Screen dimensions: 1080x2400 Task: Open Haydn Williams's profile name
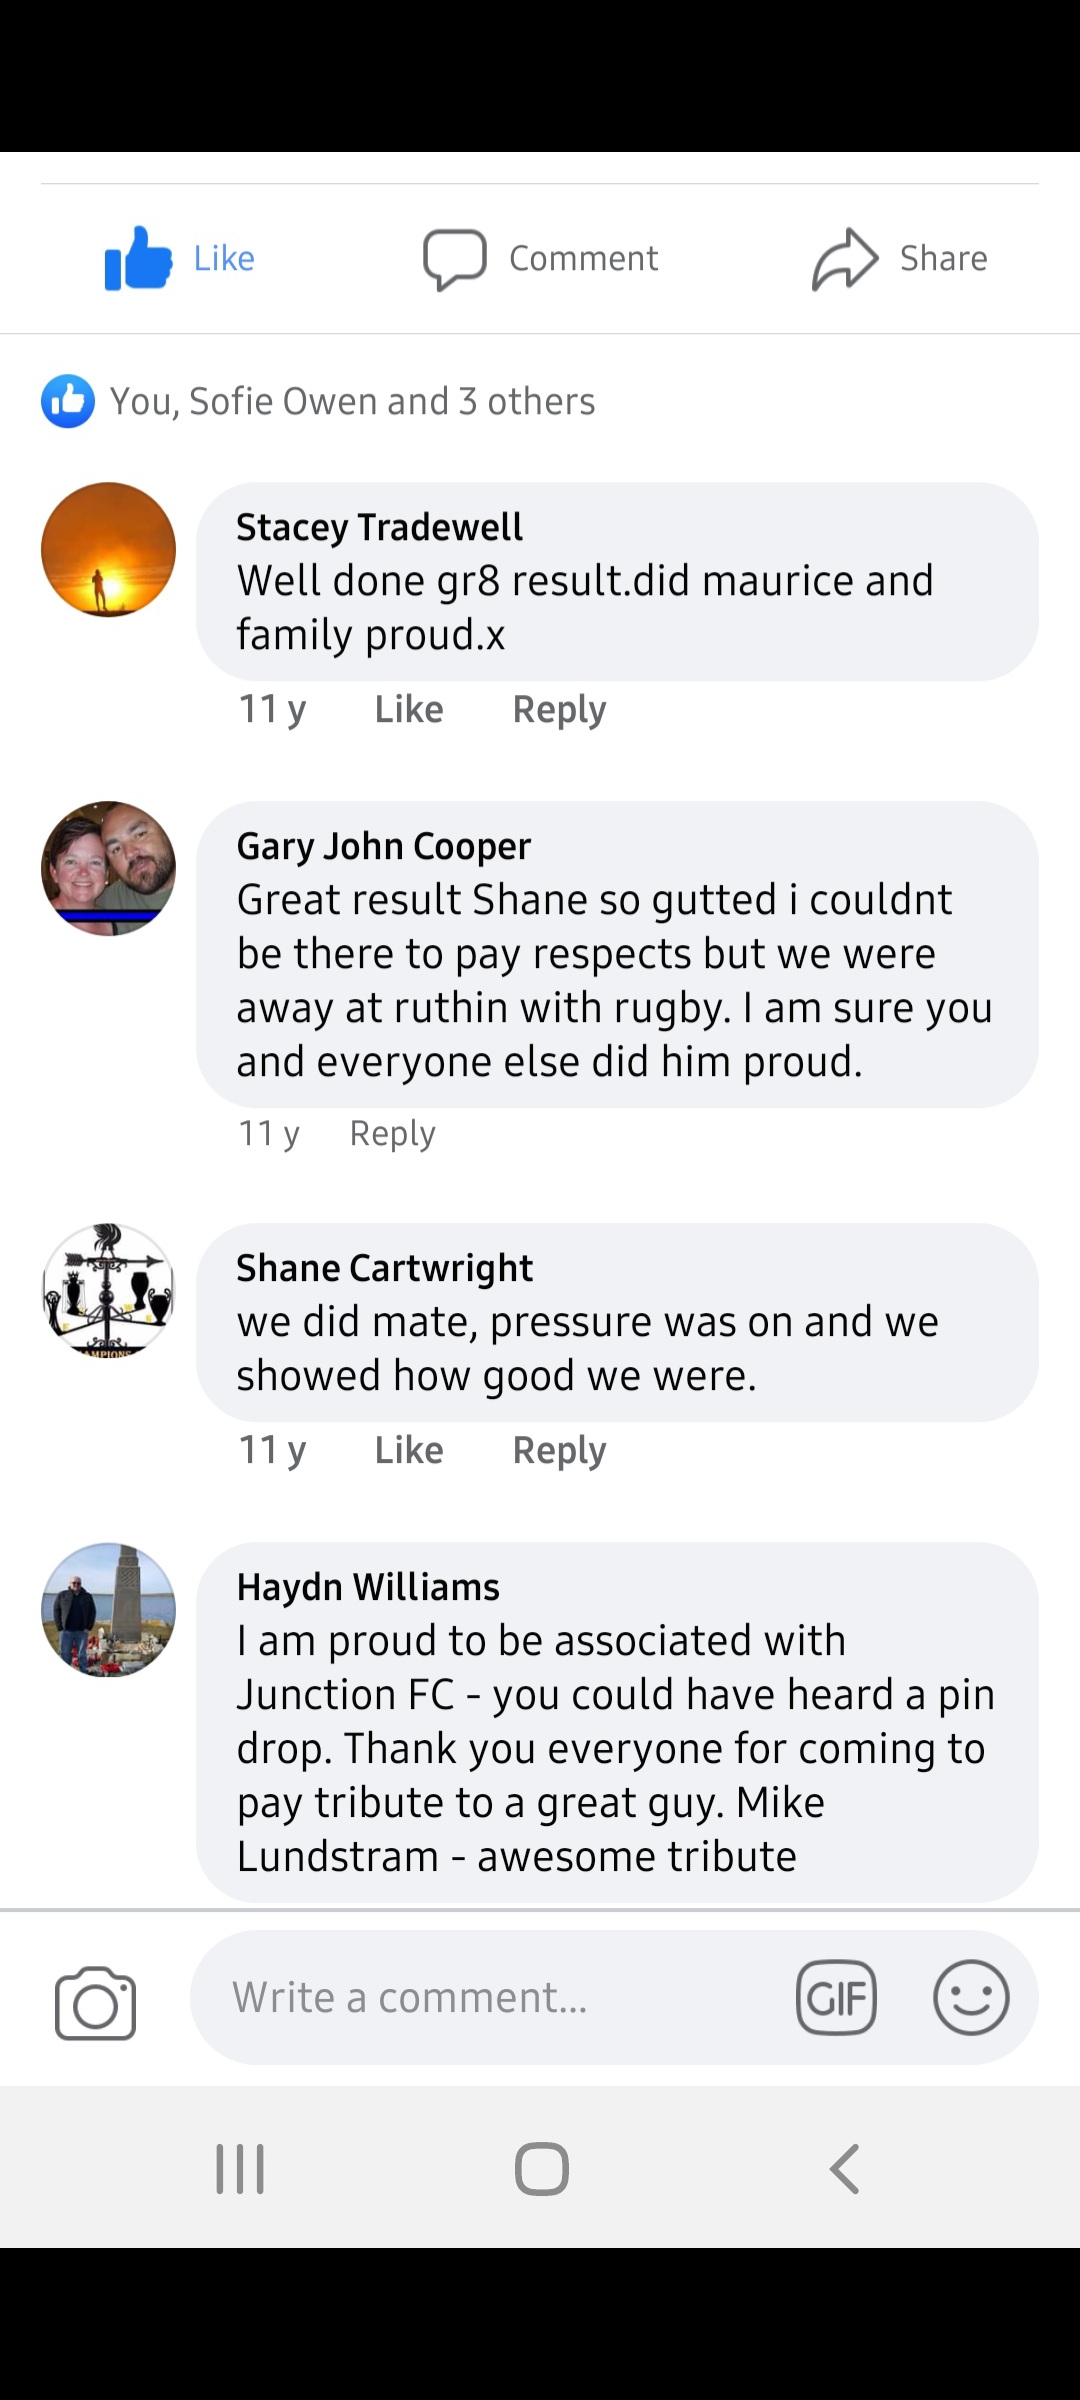(368, 1587)
